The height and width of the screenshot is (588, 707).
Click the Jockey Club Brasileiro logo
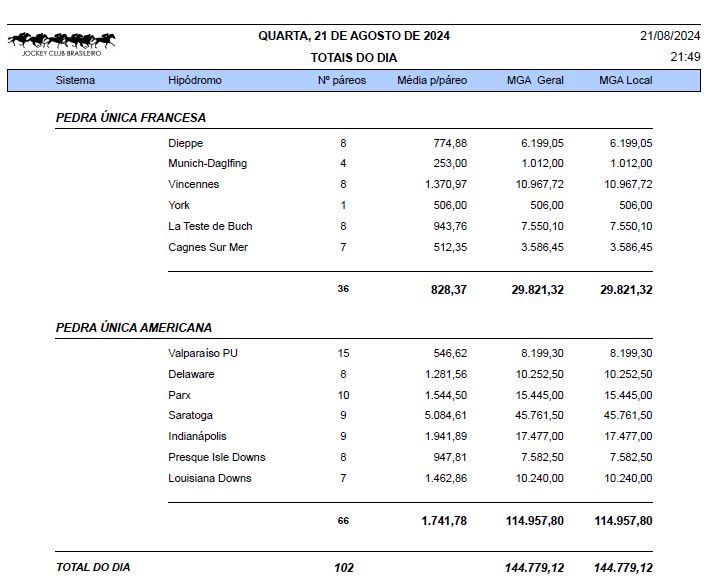coord(62,44)
